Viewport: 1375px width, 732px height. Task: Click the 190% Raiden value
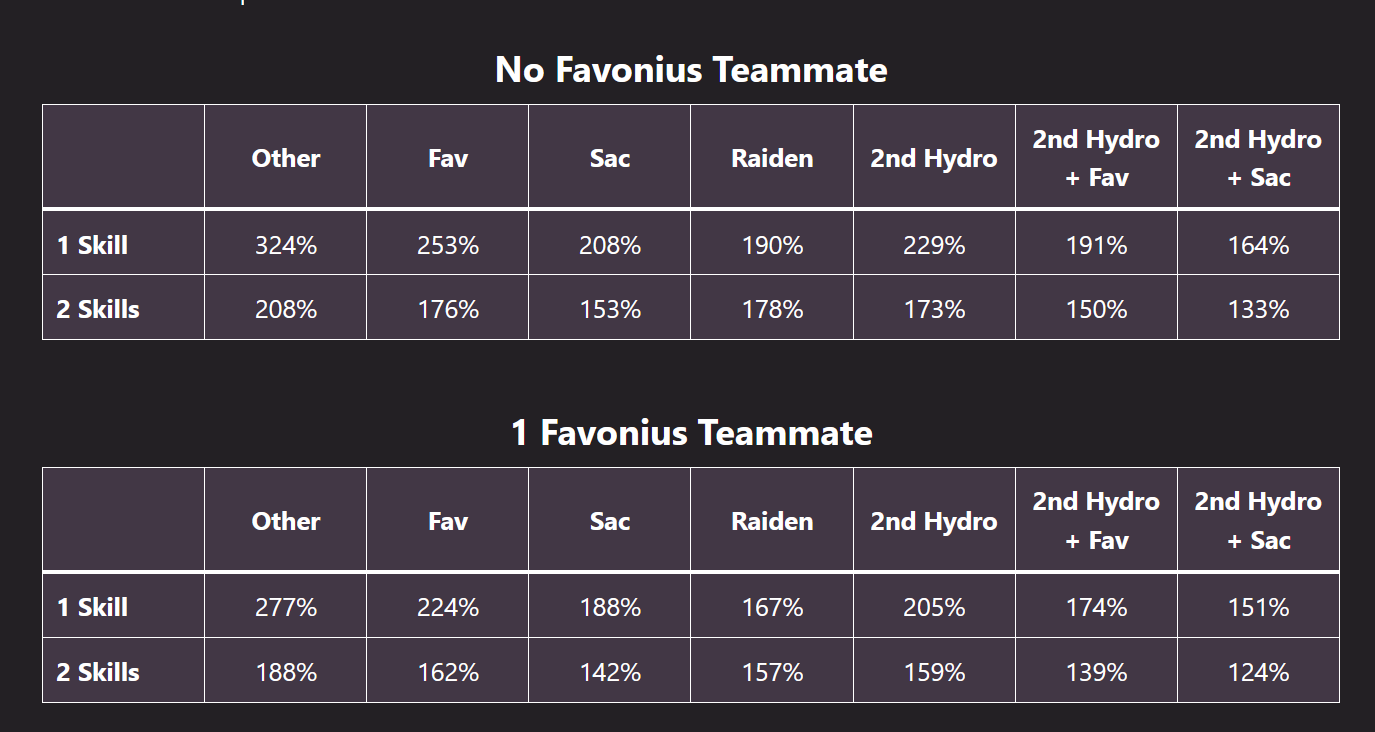(x=772, y=245)
